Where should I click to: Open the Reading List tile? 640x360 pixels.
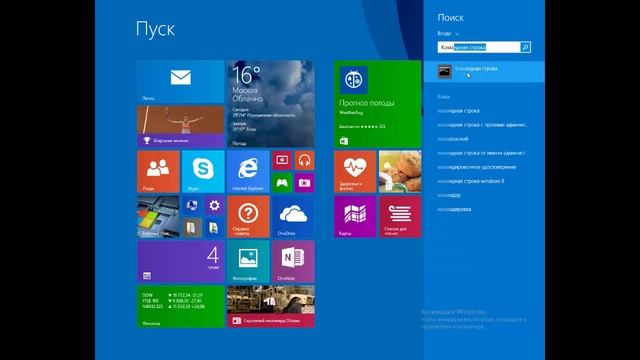pos(400,216)
